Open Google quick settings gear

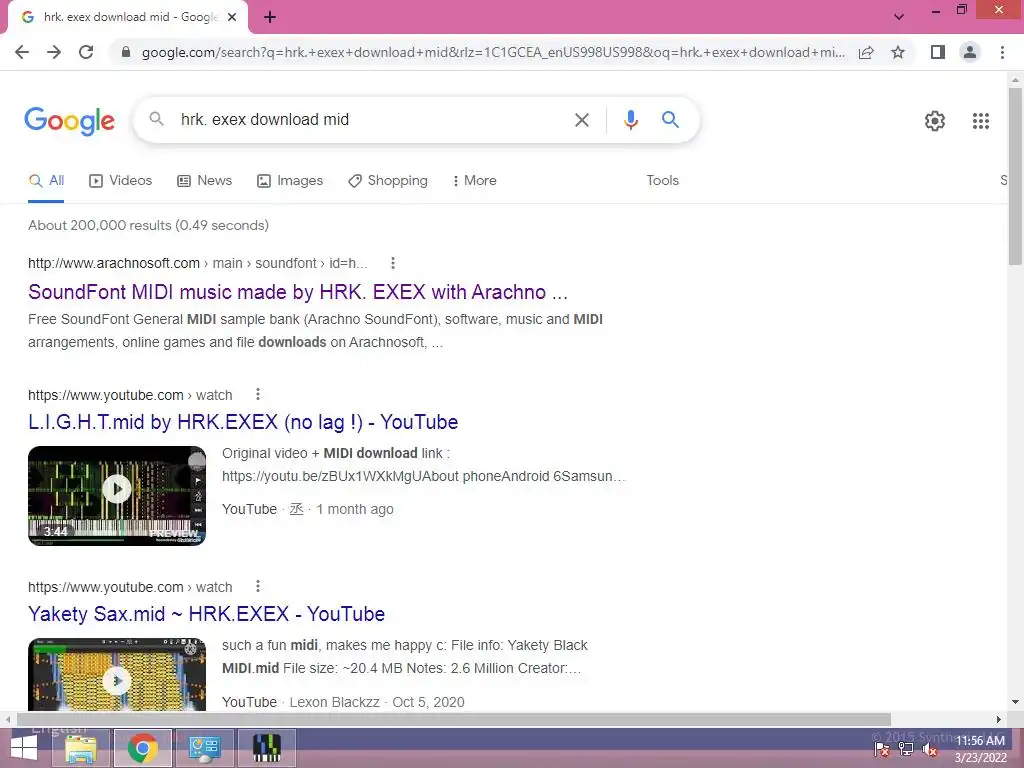pos(935,121)
